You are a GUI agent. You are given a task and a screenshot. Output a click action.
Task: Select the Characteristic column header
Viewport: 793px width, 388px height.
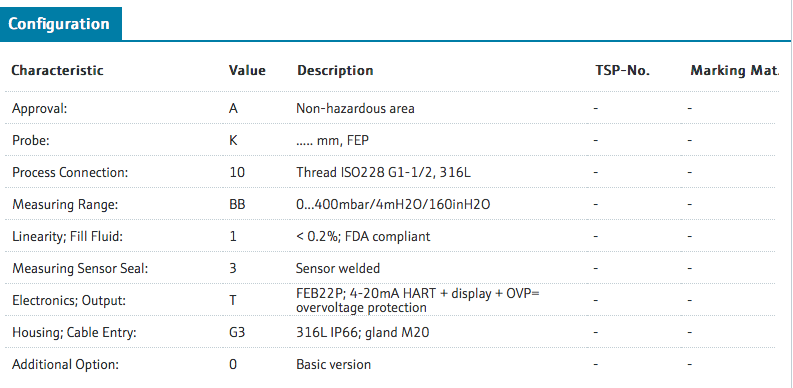point(57,70)
